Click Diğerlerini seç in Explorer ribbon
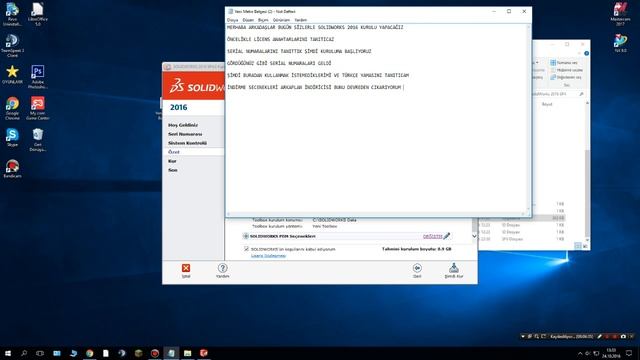 [x=566, y=77]
